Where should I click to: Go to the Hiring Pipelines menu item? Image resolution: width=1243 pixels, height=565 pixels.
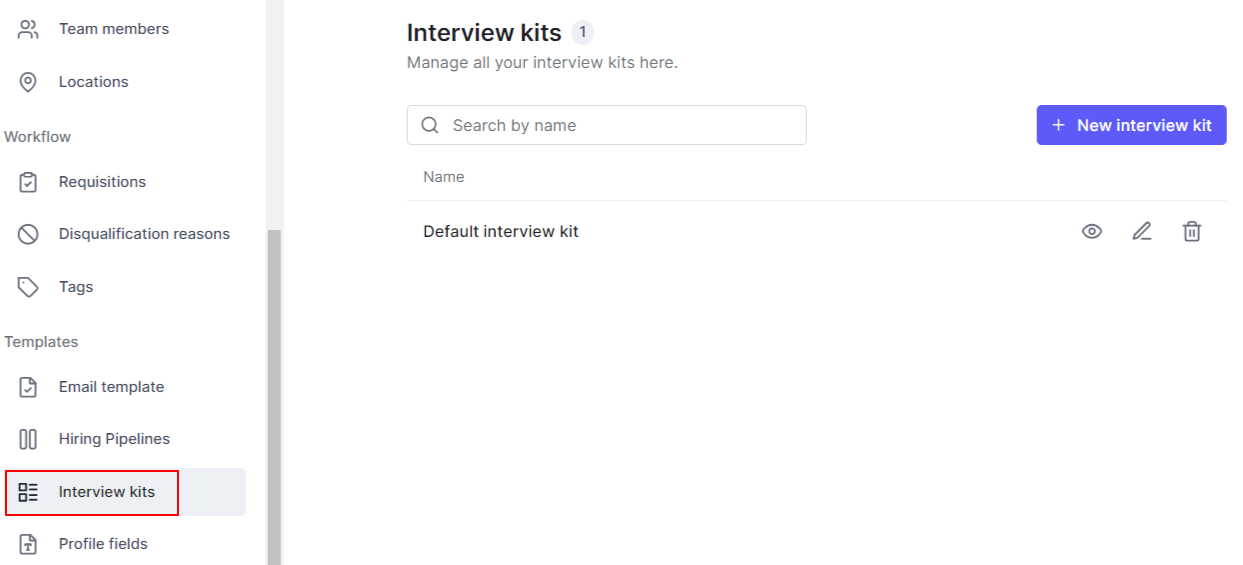click(x=114, y=439)
